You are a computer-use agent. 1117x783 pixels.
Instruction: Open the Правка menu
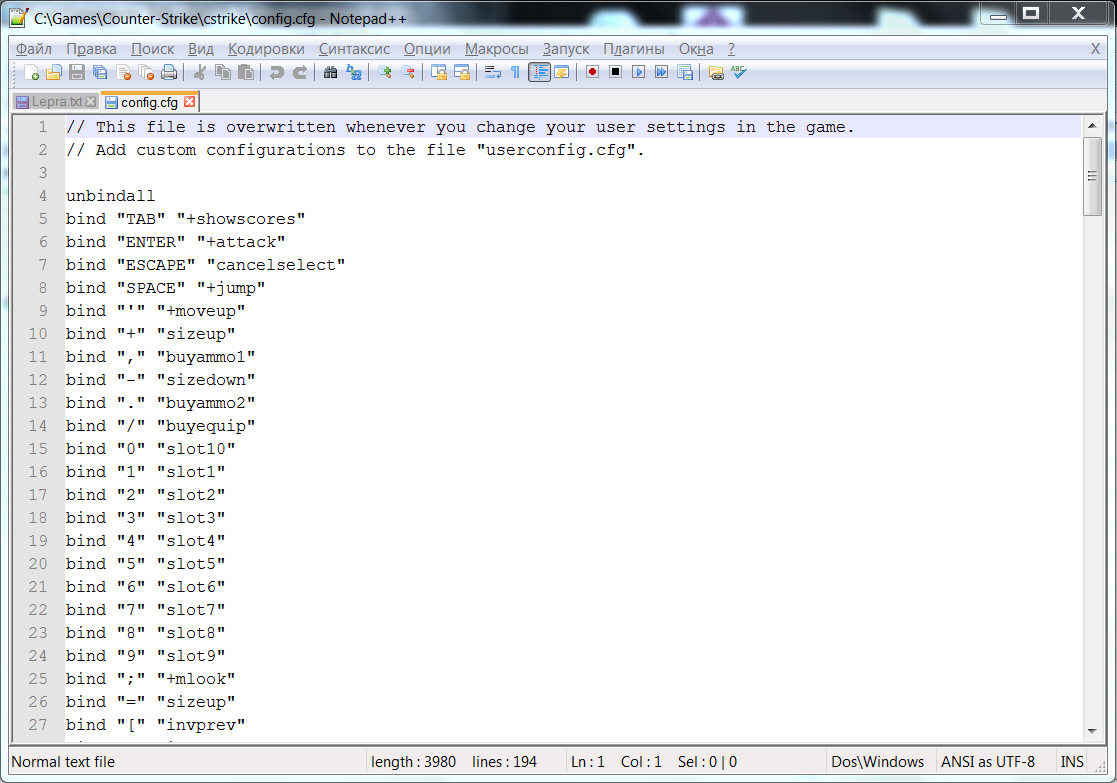coord(91,49)
